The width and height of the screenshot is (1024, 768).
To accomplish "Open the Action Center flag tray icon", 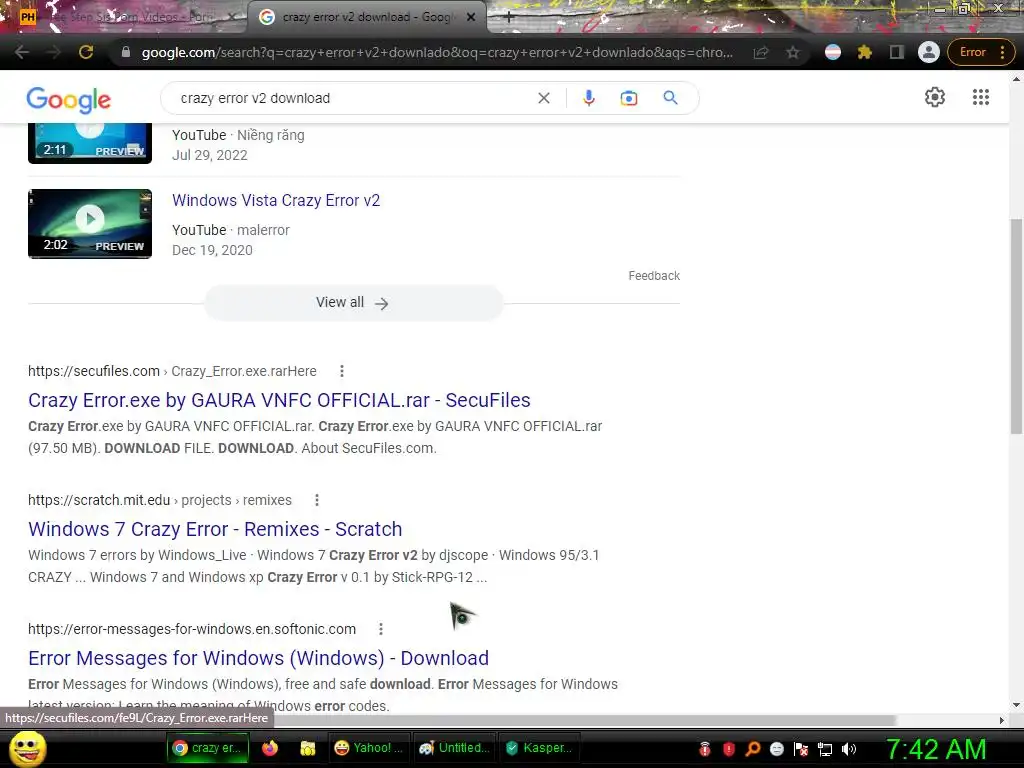I will 801,749.
